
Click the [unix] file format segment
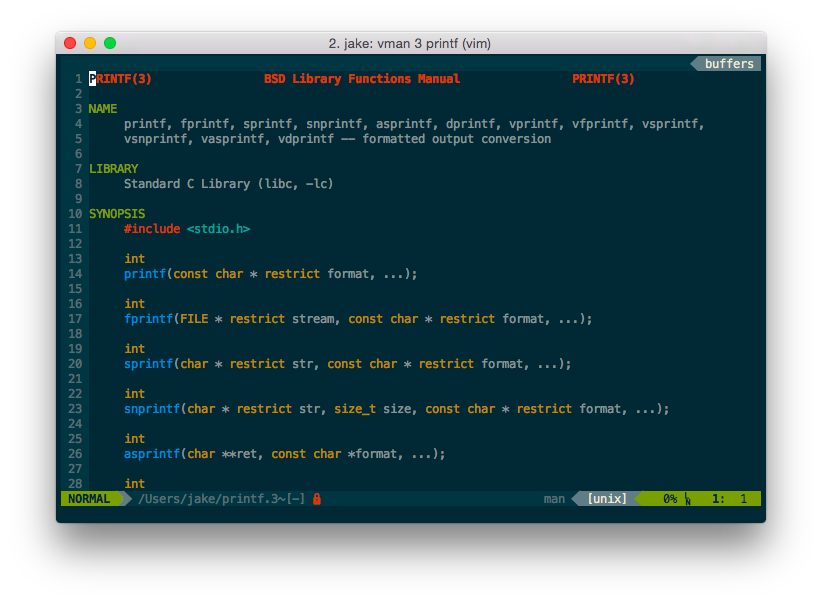tap(607, 499)
